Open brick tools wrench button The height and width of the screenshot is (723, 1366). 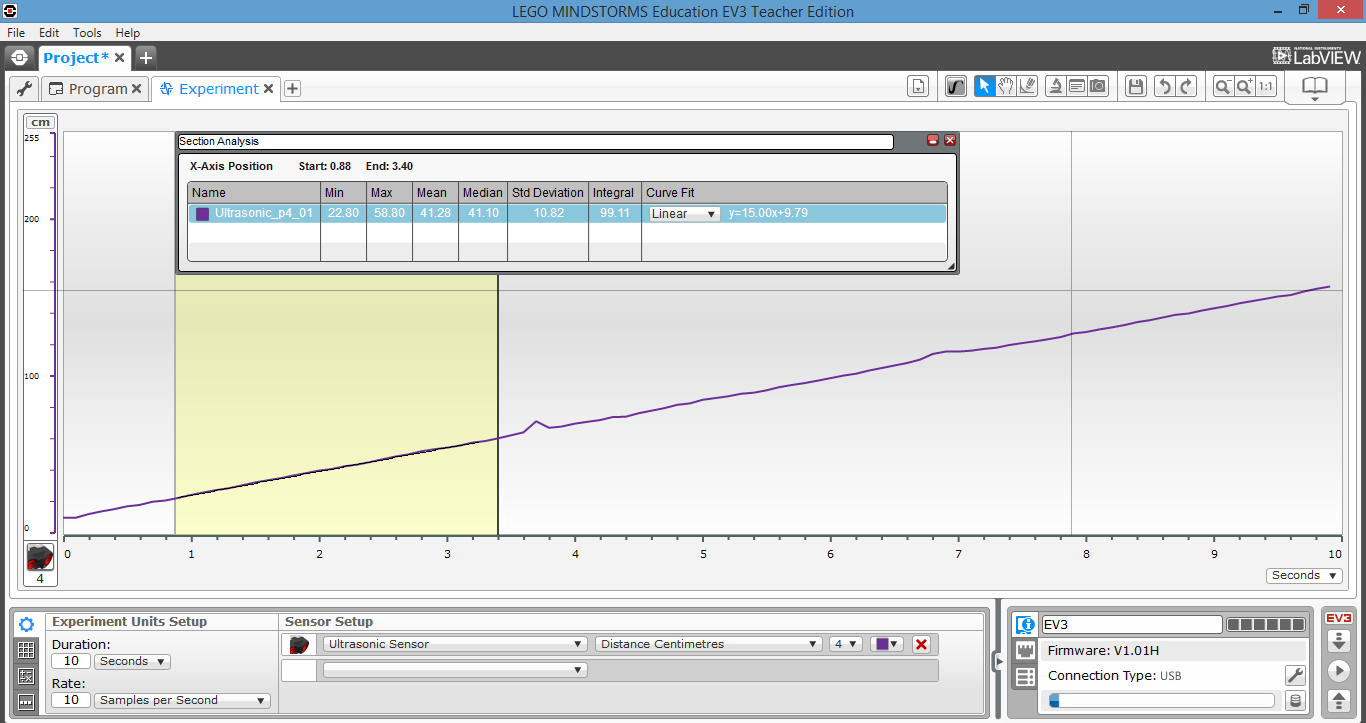pyautogui.click(x=1295, y=676)
